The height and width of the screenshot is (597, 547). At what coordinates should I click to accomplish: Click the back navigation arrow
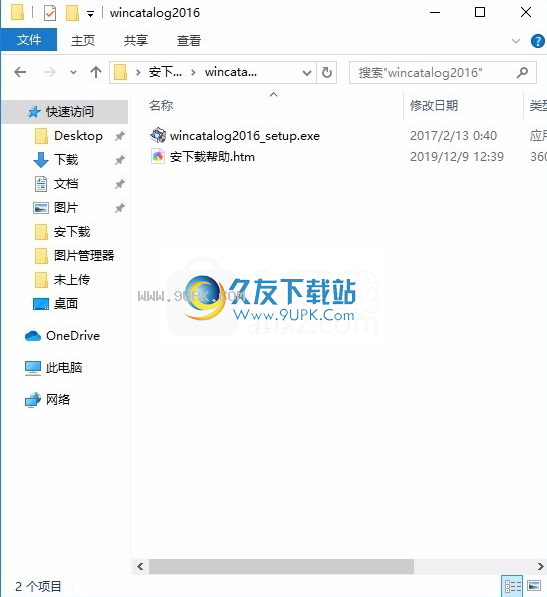[20, 72]
